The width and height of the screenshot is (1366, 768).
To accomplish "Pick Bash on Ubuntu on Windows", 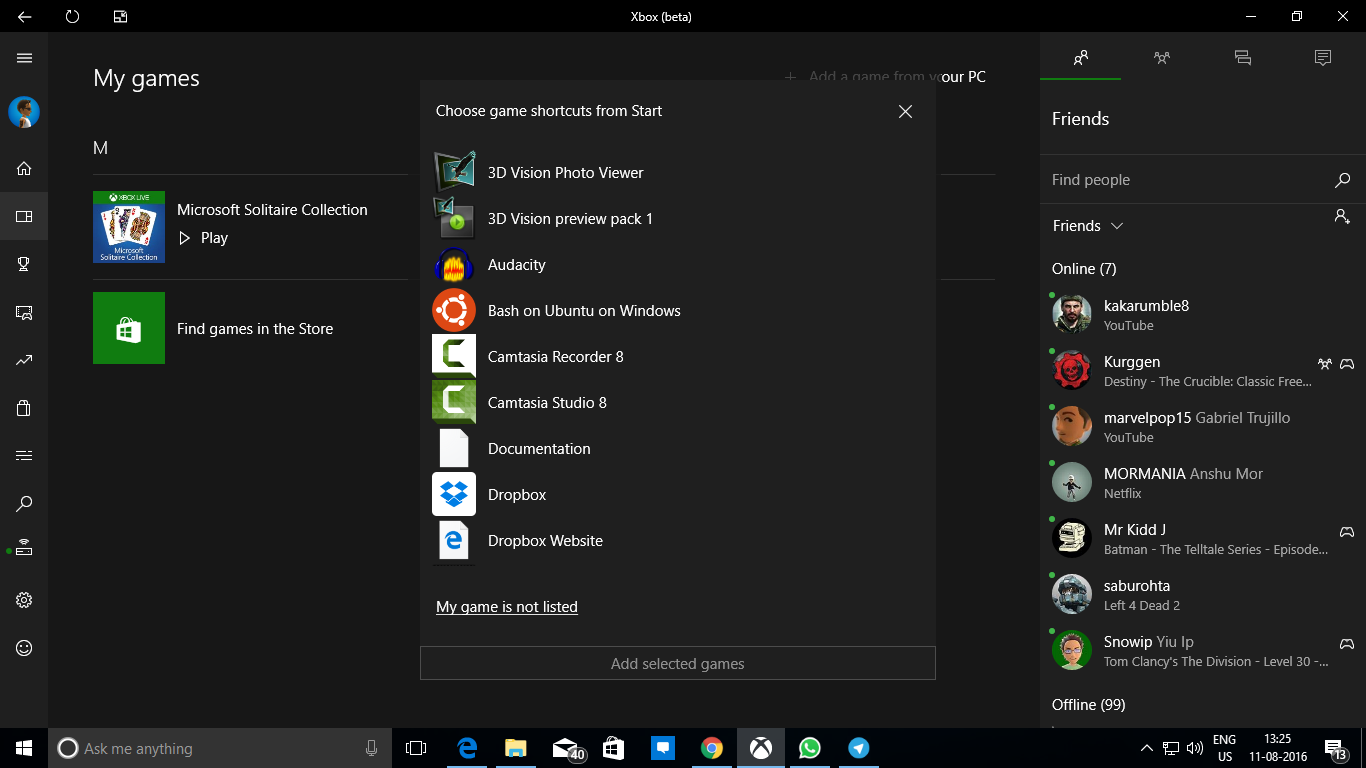I will pyautogui.click(x=678, y=310).
